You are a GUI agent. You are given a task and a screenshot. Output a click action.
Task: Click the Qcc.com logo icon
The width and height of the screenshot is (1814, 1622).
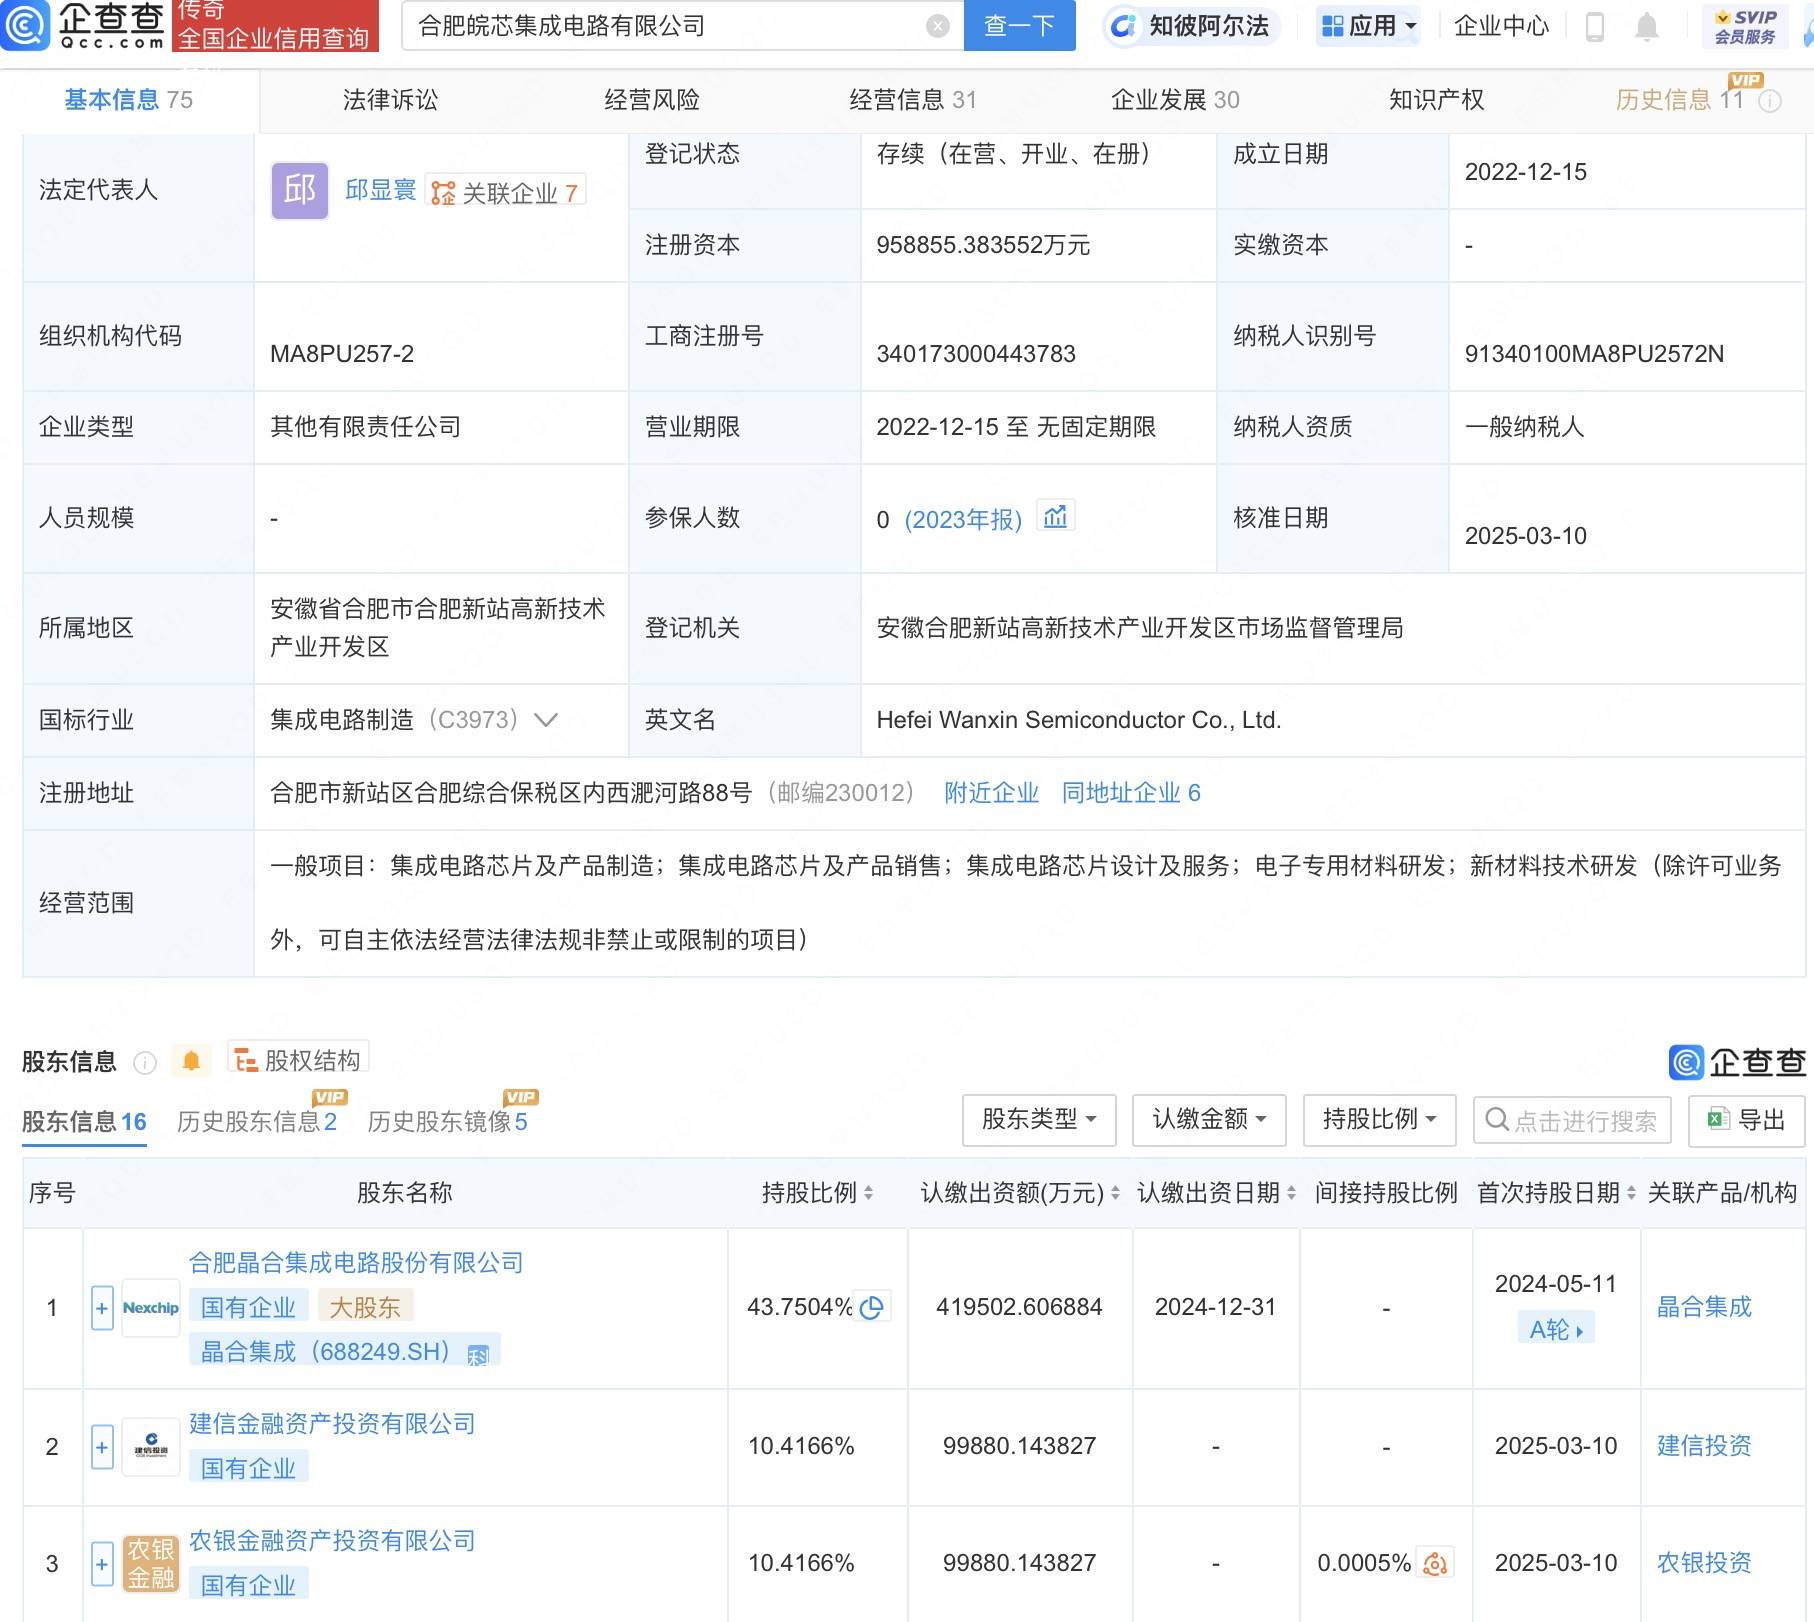coord(24,24)
